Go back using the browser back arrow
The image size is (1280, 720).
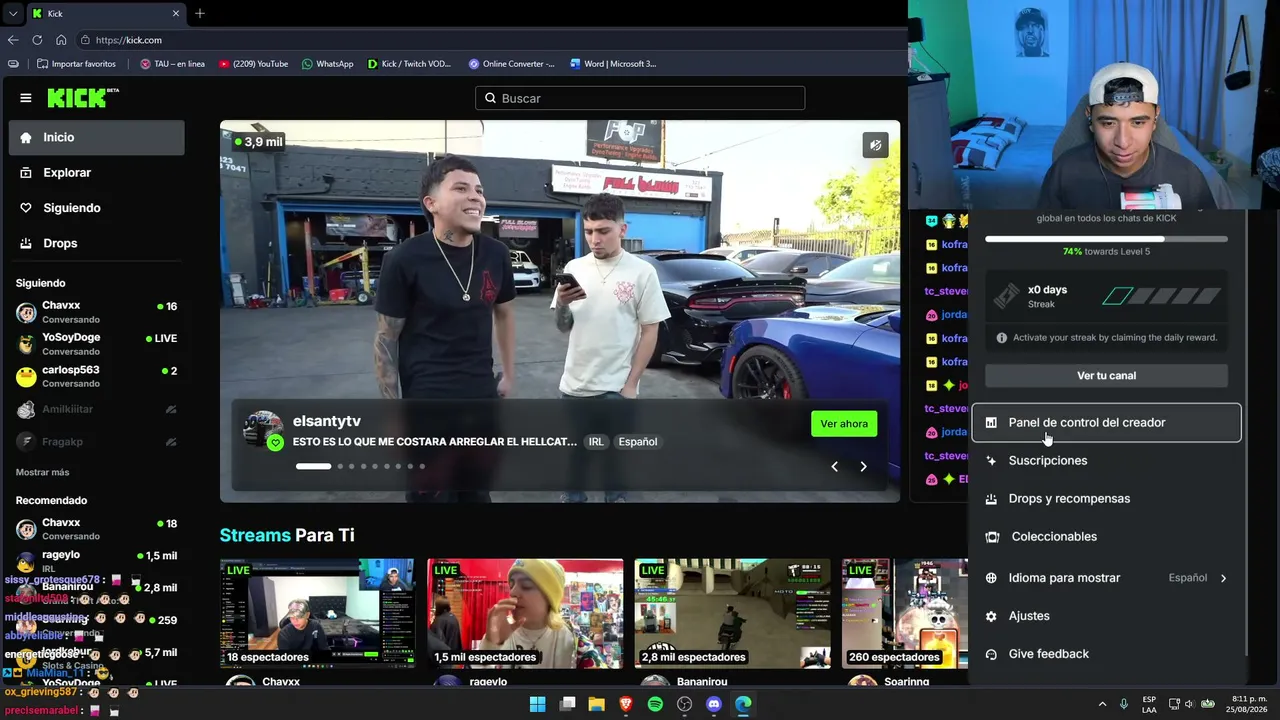[13, 40]
